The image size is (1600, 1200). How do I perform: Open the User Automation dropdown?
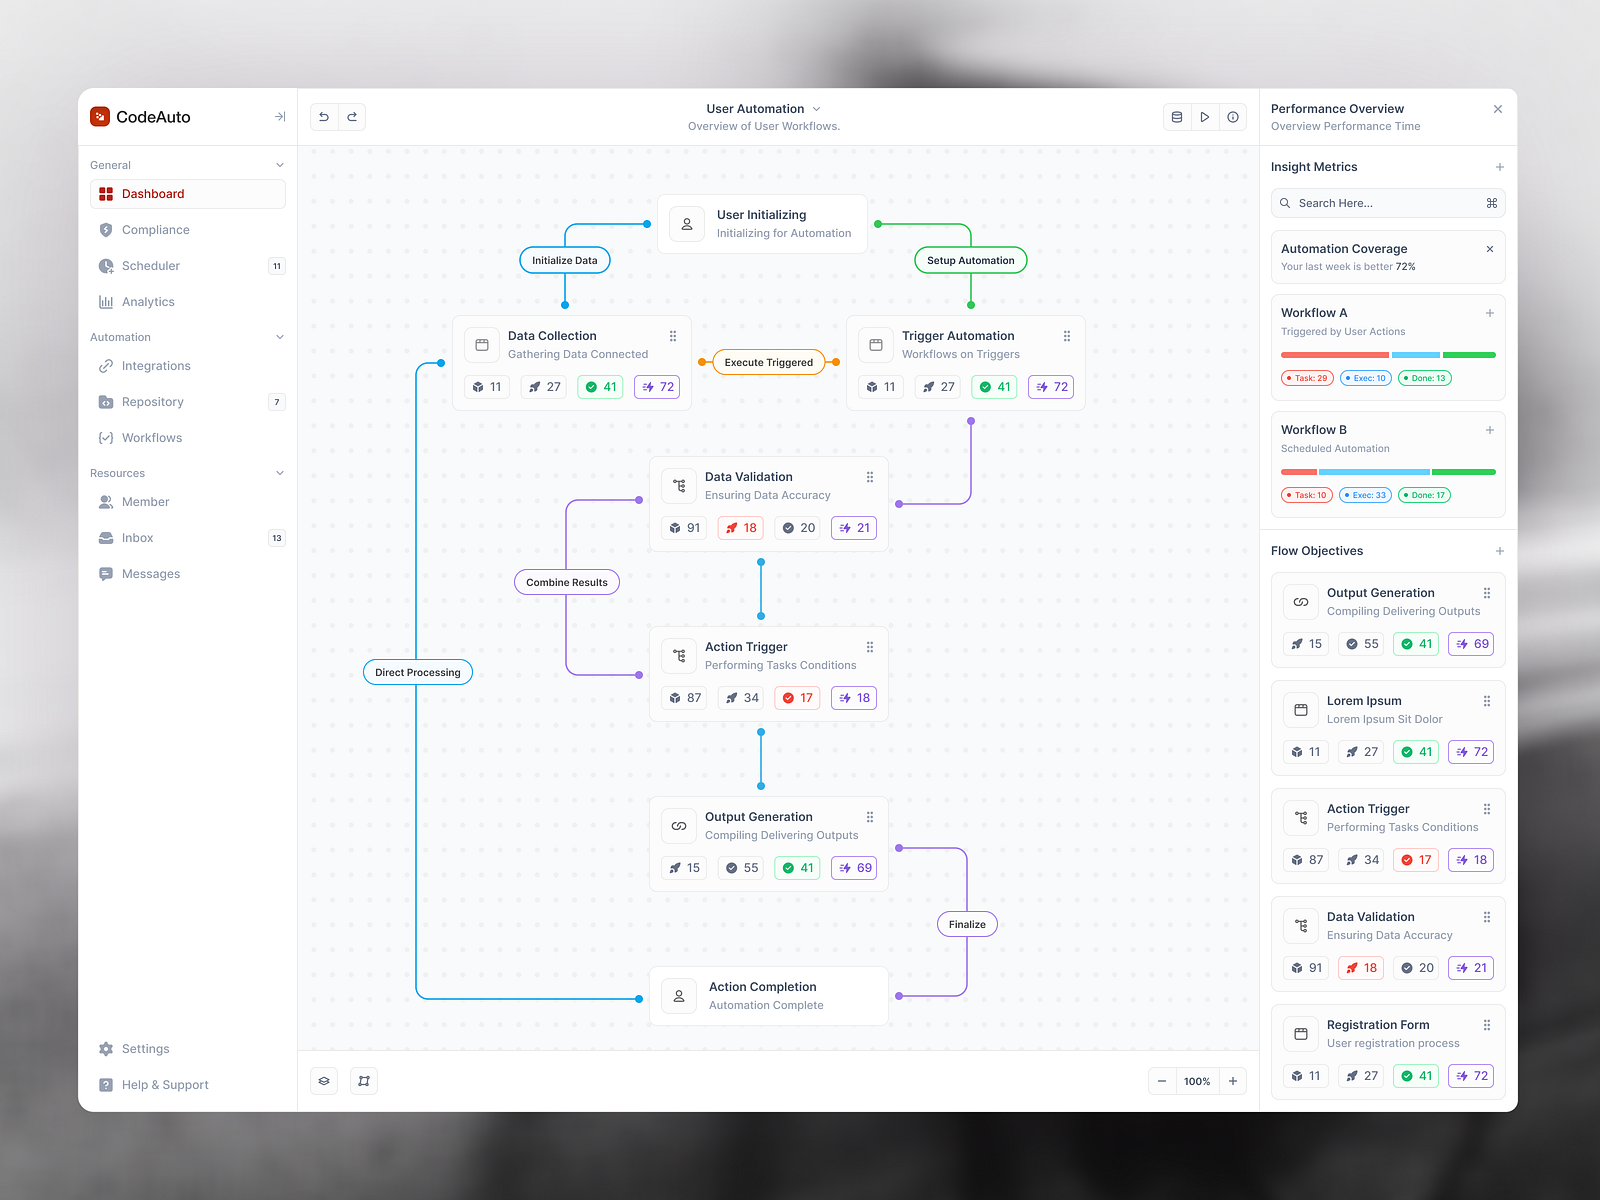click(817, 108)
